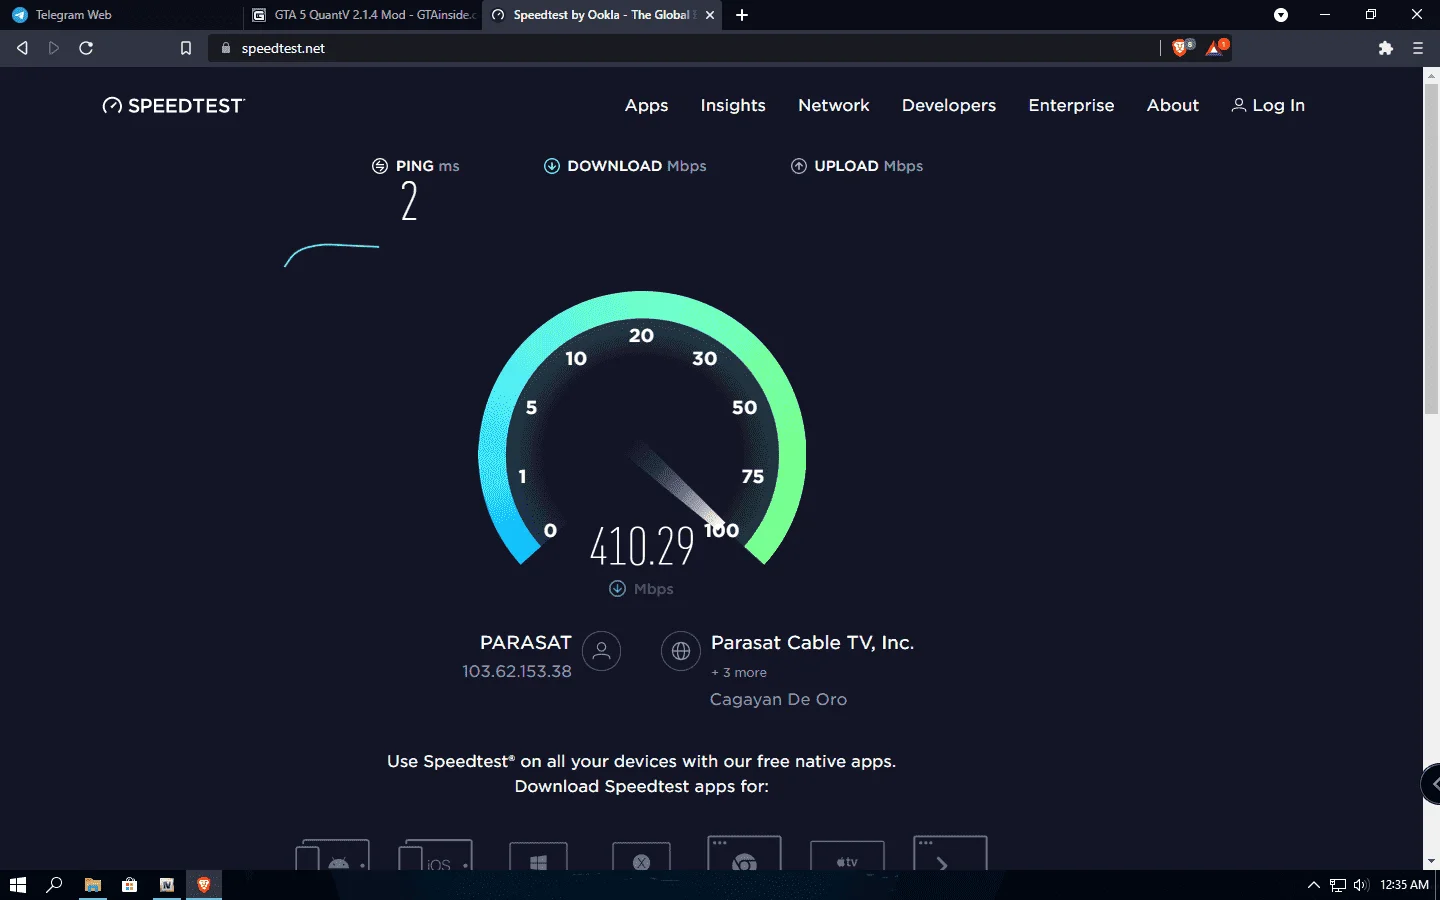Click the UPLOAD Mbps arrow icon
Viewport: 1440px width, 900px height.
[x=799, y=166]
